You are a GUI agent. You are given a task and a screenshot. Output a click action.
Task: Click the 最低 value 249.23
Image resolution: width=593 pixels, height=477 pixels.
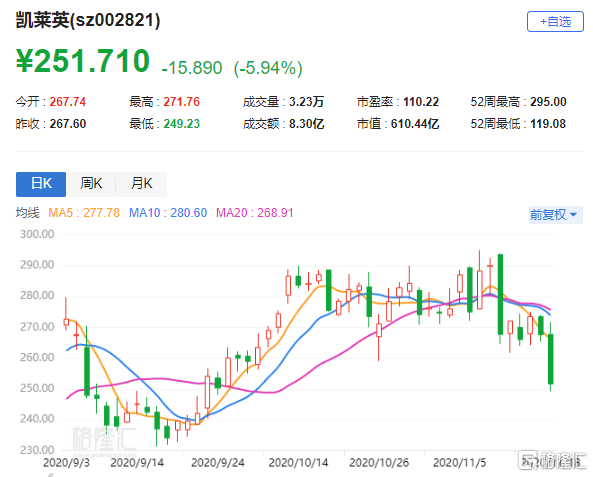pos(182,124)
